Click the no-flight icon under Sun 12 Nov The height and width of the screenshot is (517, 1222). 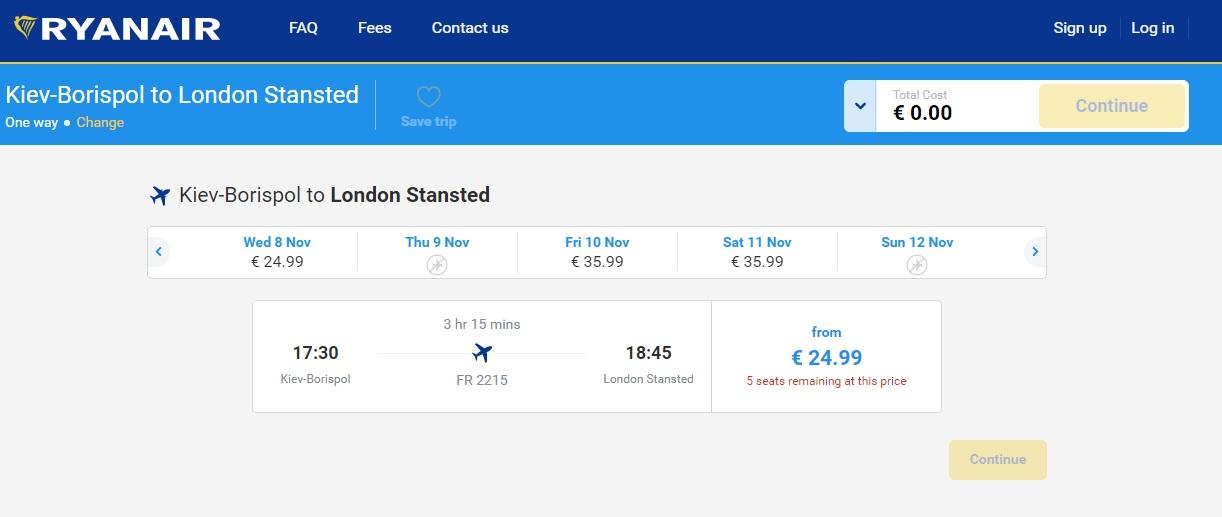[917, 265]
